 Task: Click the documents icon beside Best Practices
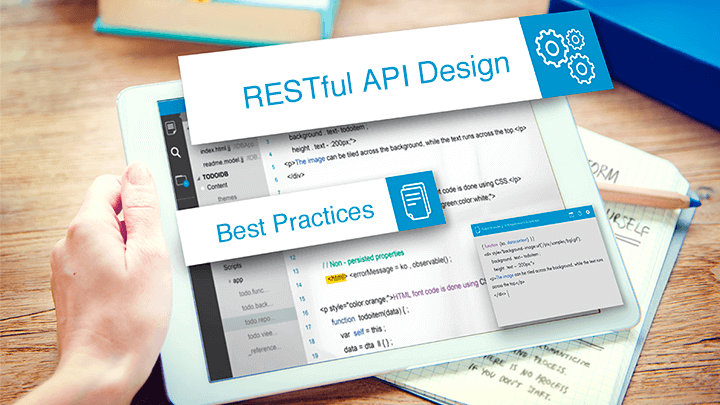[x=415, y=201]
